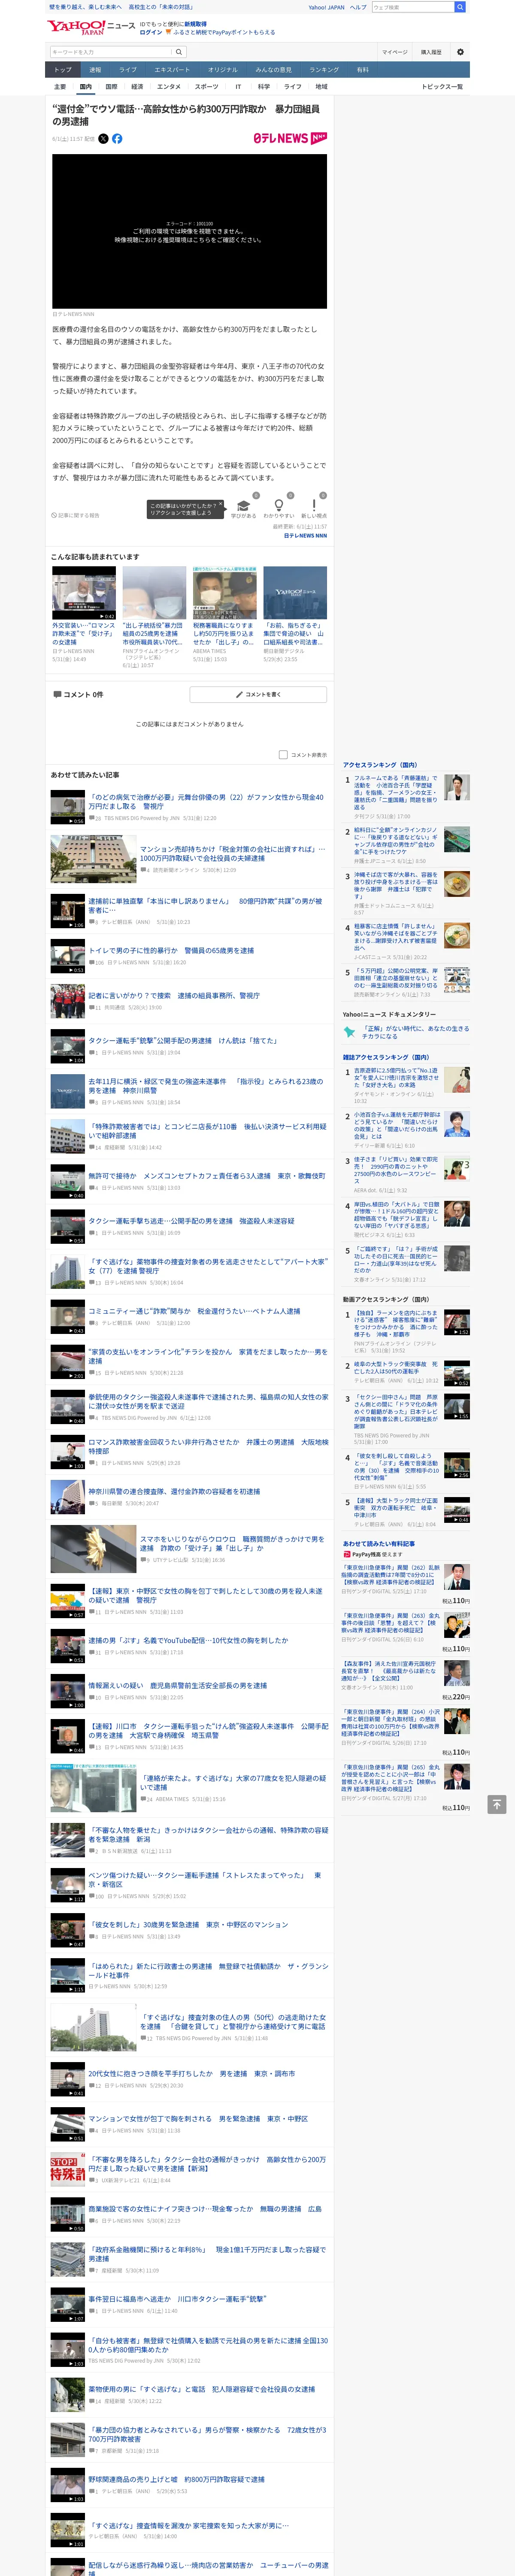Click 日テレNEWS NNN source link below article
Viewport: 515px width, 2576px height.
305,536
